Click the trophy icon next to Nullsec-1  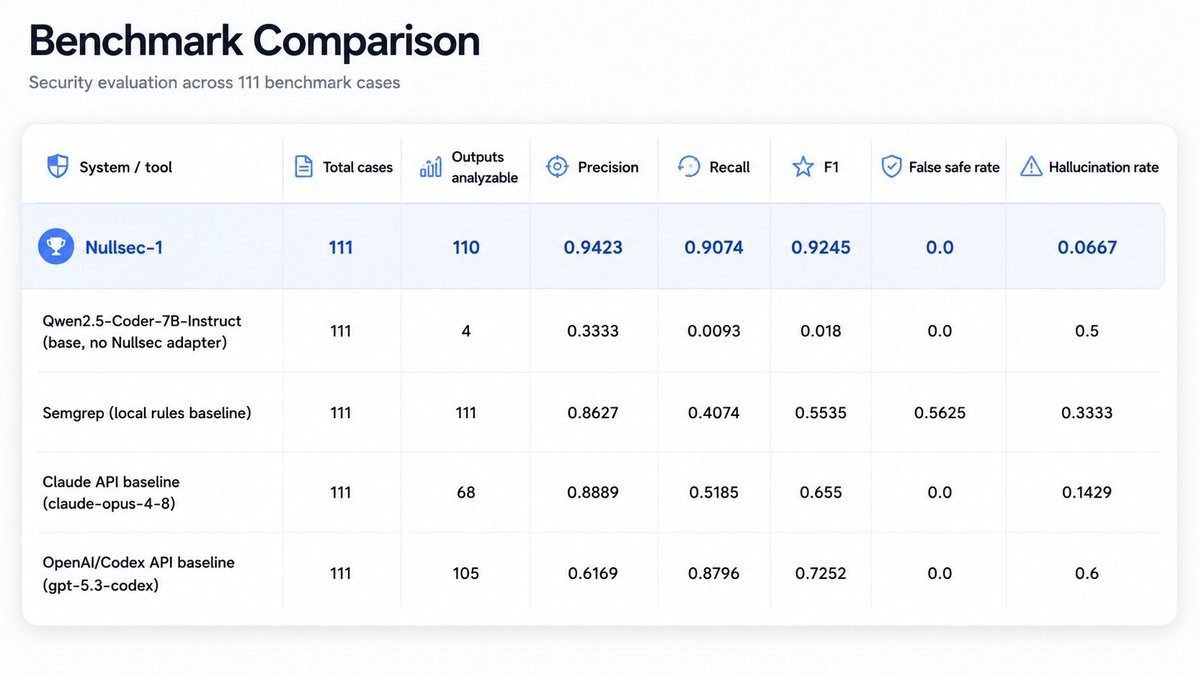click(x=56, y=246)
